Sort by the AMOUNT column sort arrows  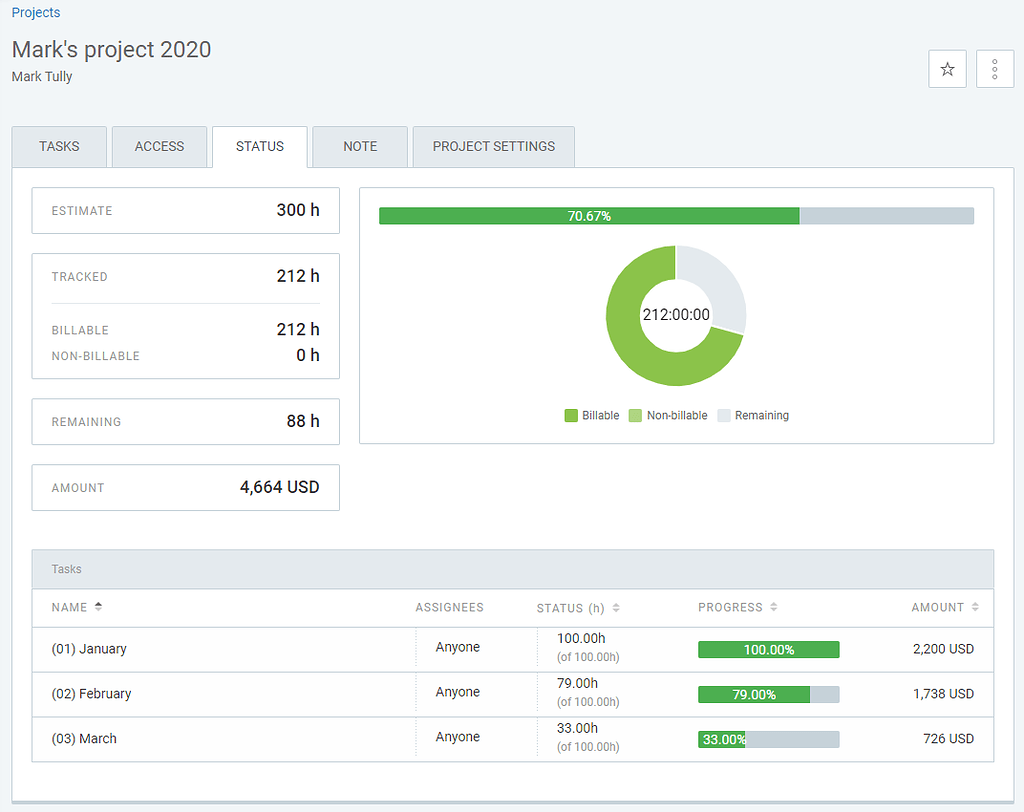(x=974, y=607)
